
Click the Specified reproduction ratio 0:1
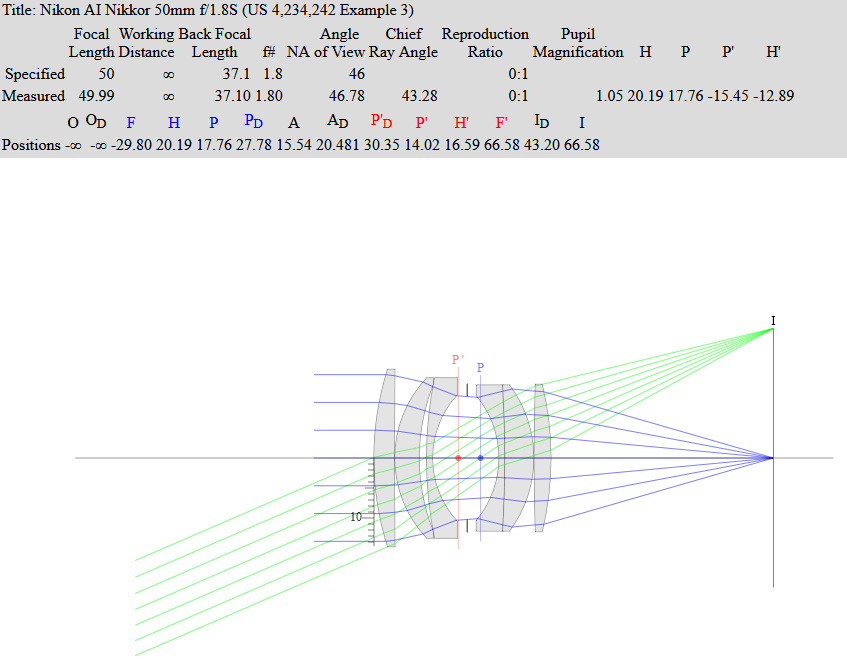coord(518,74)
